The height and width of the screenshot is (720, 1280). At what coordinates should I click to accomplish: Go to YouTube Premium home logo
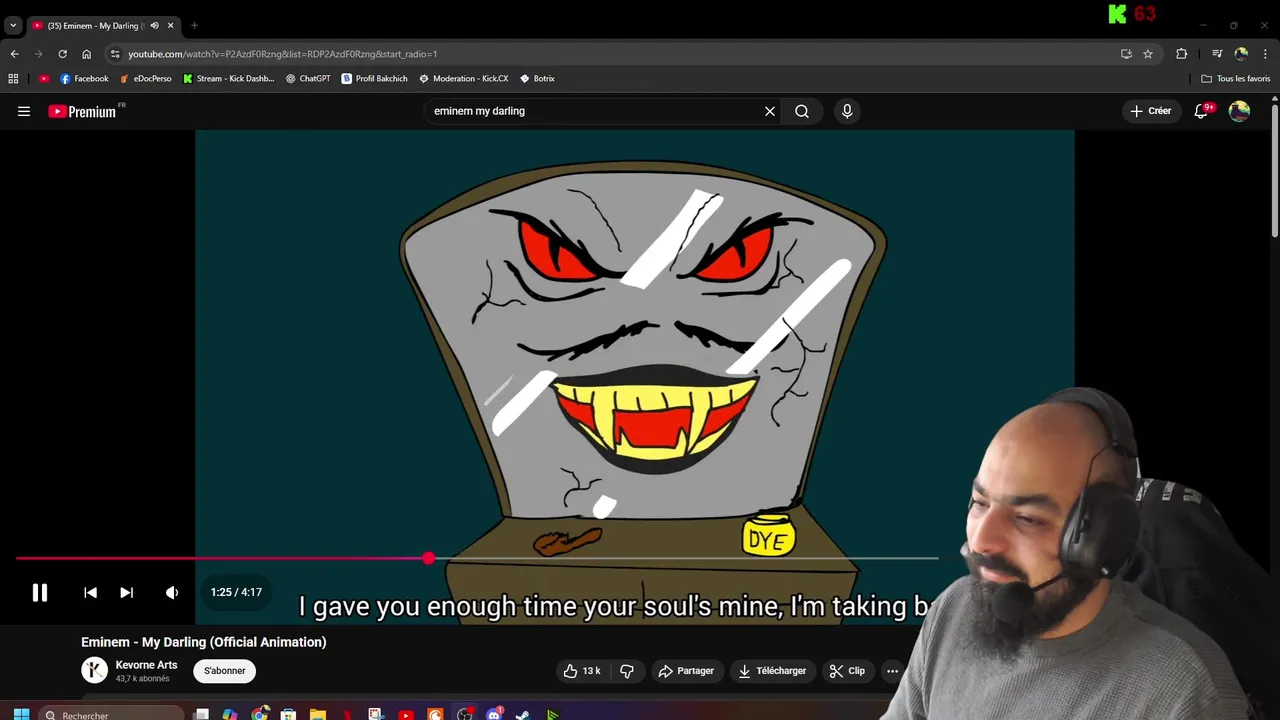pyautogui.click(x=83, y=111)
